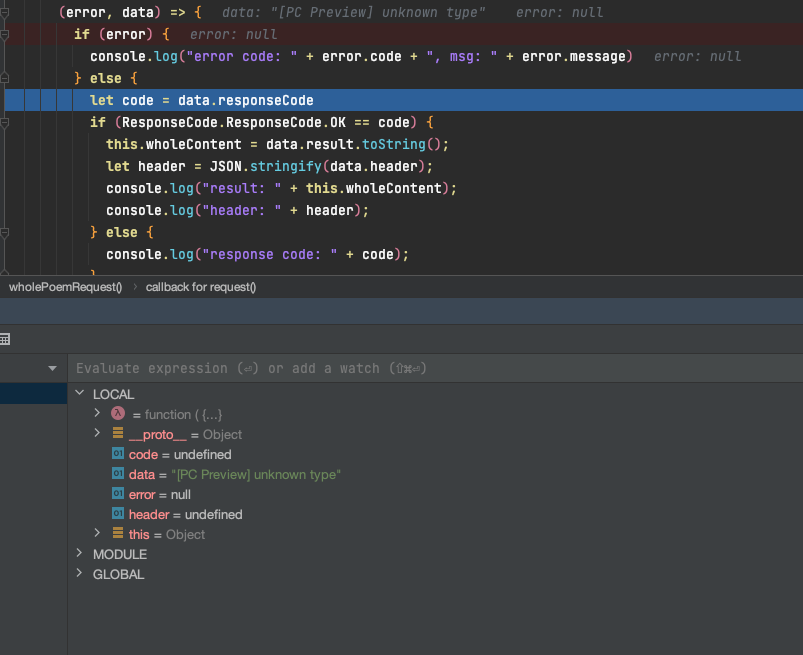Viewport: 803px width, 655px height.
Task: Expand the 'this = Object' row
Action: click(x=97, y=533)
